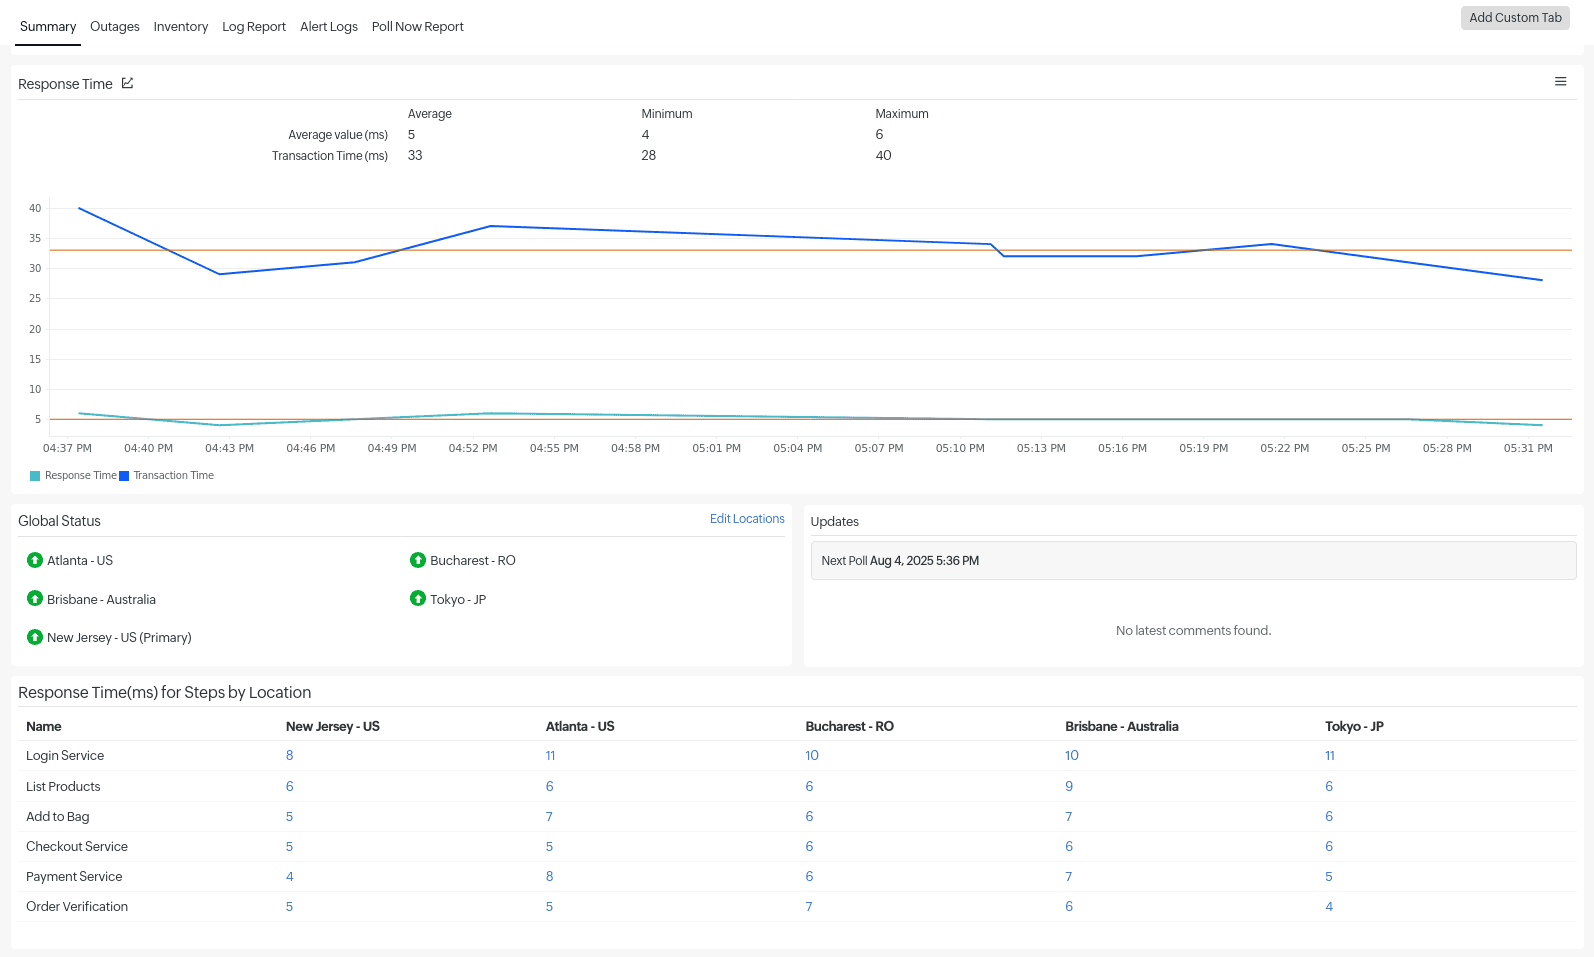Image resolution: width=1594 pixels, height=957 pixels.
Task: Open Login Service New Jersey value 8
Action: (290, 755)
